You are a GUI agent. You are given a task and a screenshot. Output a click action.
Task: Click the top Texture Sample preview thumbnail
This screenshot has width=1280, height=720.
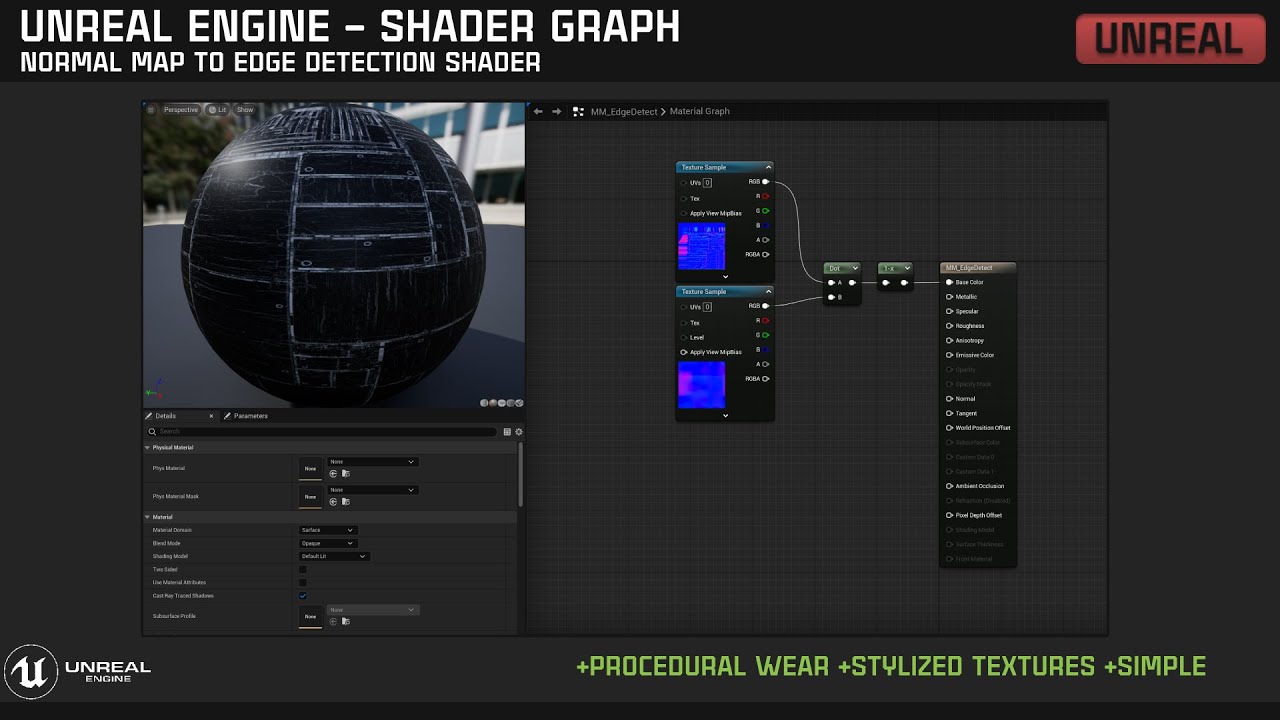701,246
